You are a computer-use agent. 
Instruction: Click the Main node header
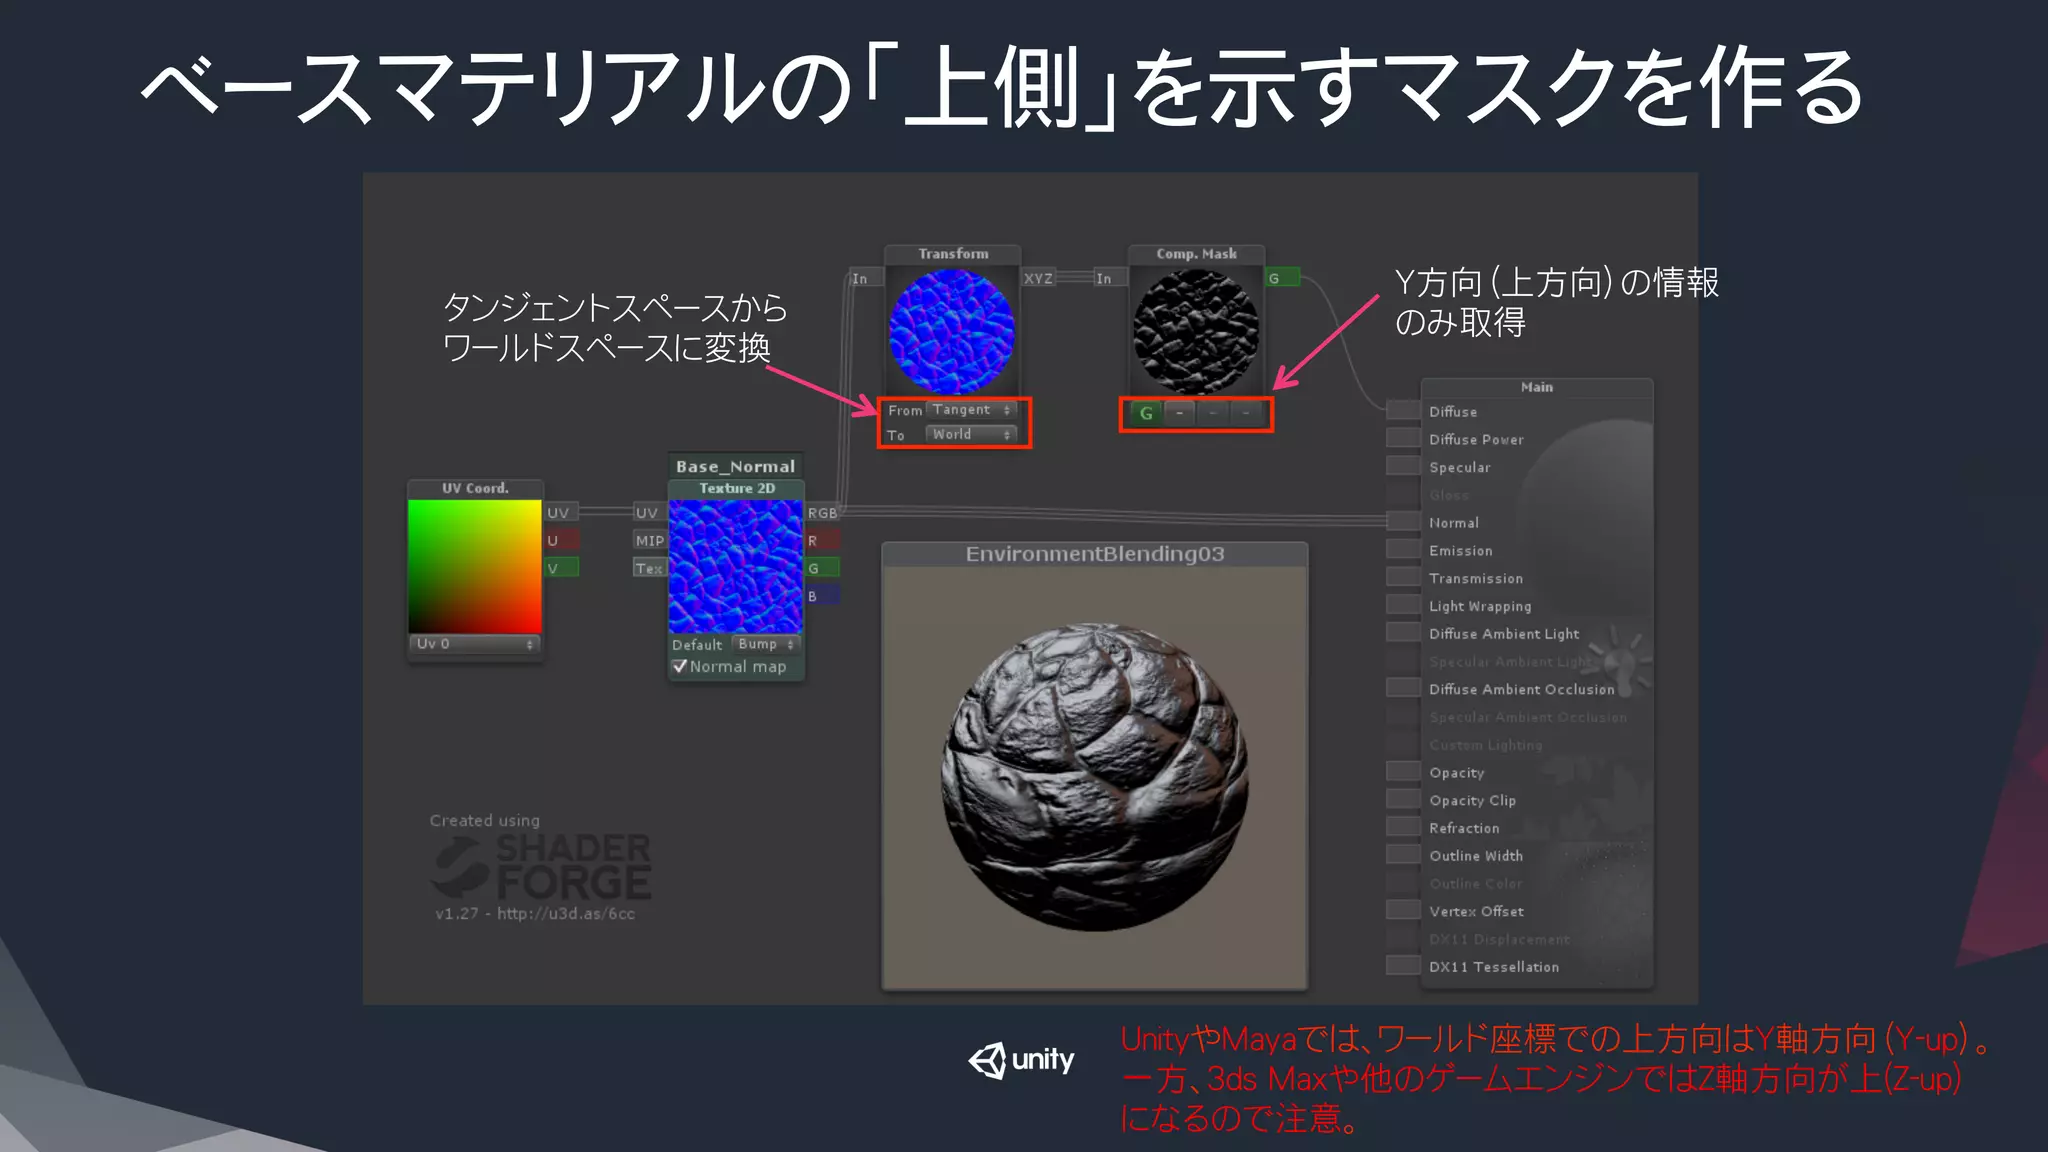coord(1537,387)
